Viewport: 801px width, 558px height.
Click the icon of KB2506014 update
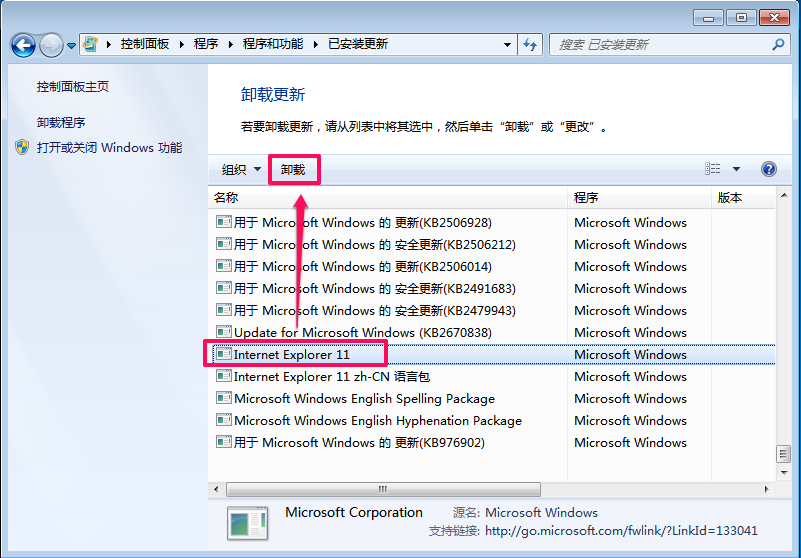tap(223, 266)
